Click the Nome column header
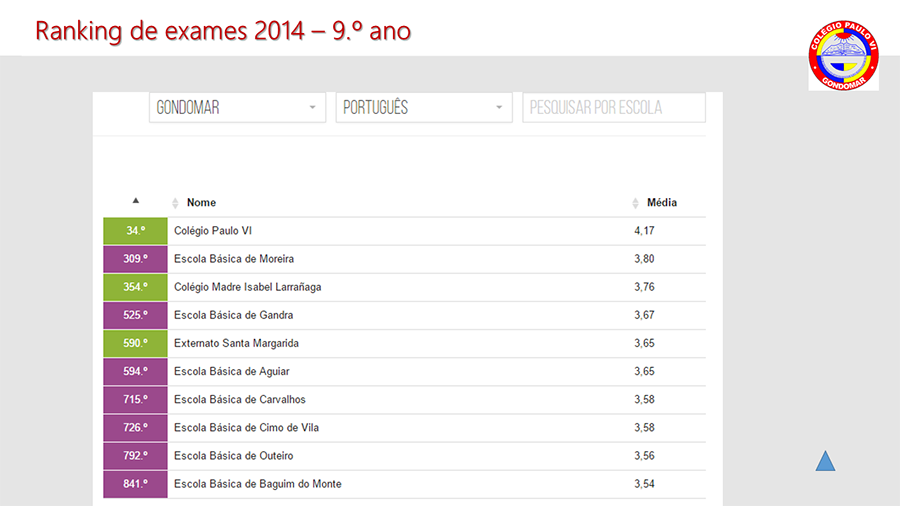 [x=201, y=203]
